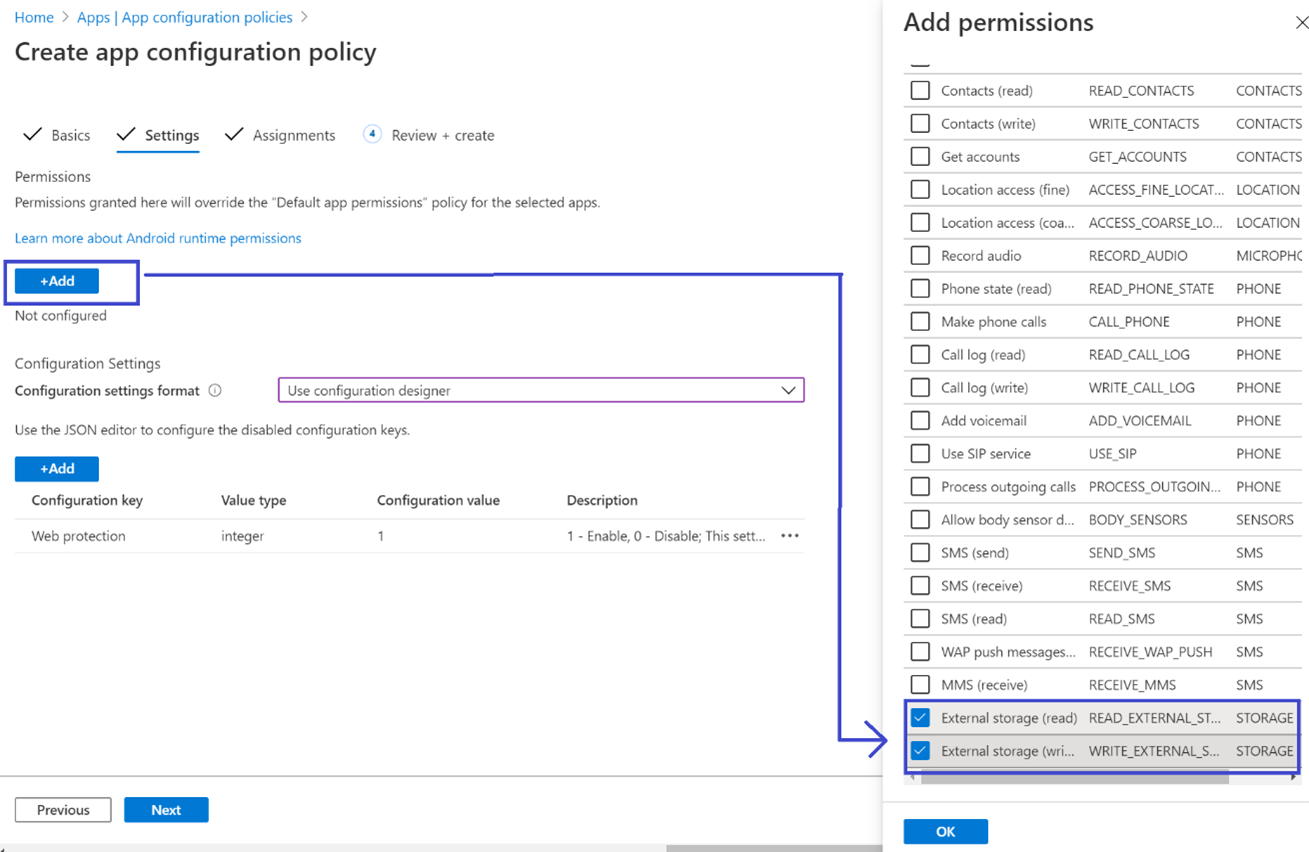
Task: Select the Make phone calls checkbox
Action: (x=920, y=322)
